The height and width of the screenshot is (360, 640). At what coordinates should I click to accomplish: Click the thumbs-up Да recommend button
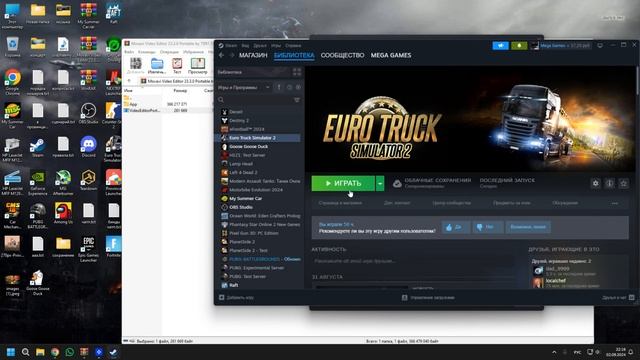pyautogui.click(x=455, y=227)
